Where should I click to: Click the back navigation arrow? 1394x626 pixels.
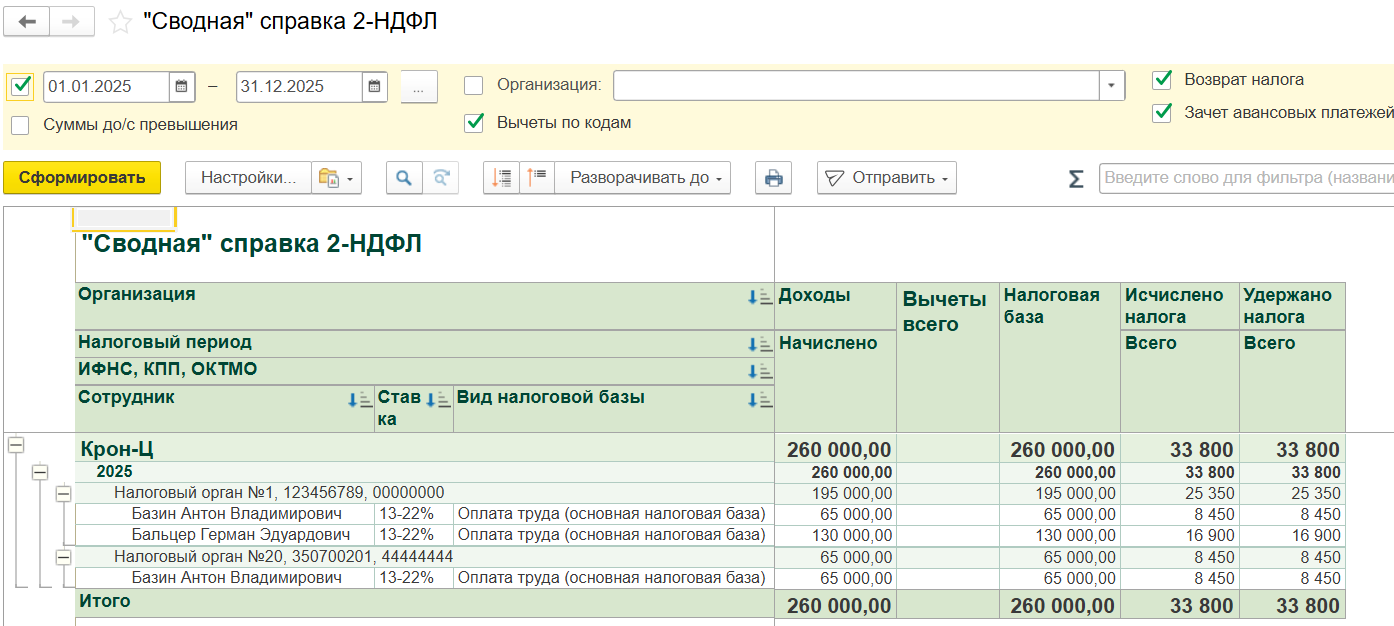(27, 22)
